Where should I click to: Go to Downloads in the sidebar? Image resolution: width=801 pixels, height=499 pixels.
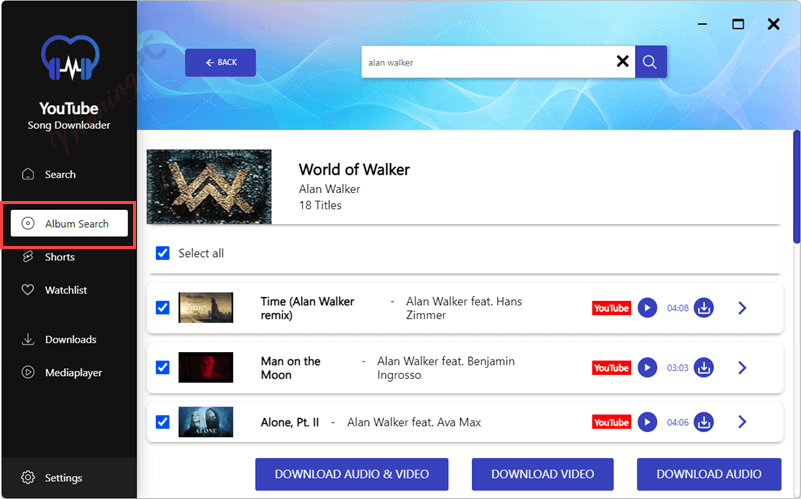pyautogui.click(x=69, y=340)
